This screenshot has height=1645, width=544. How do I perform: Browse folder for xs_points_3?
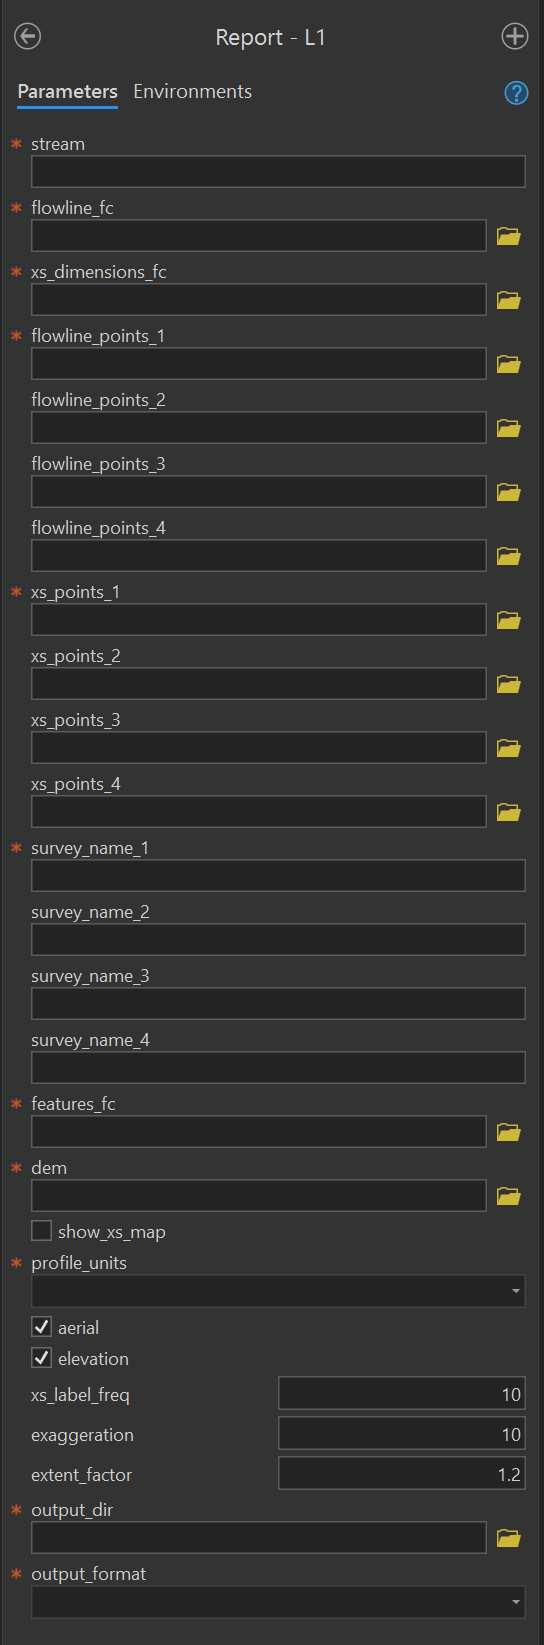(509, 748)
